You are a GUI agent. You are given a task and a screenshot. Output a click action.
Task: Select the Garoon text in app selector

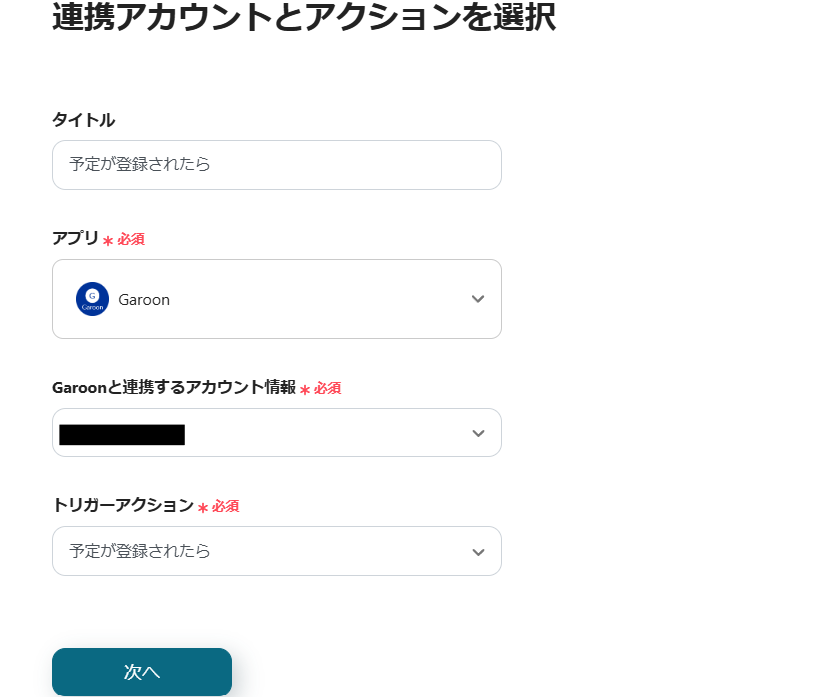(144, 300)
